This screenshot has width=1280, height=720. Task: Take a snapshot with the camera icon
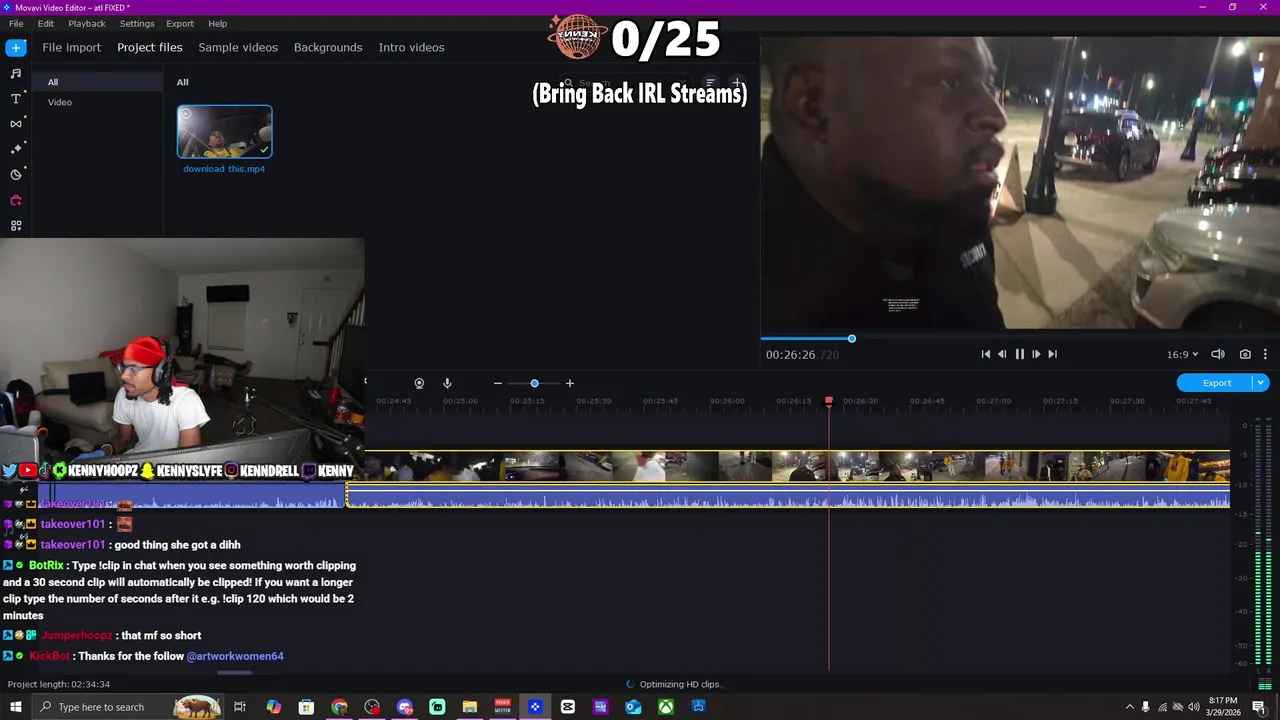coord(1245,354)
